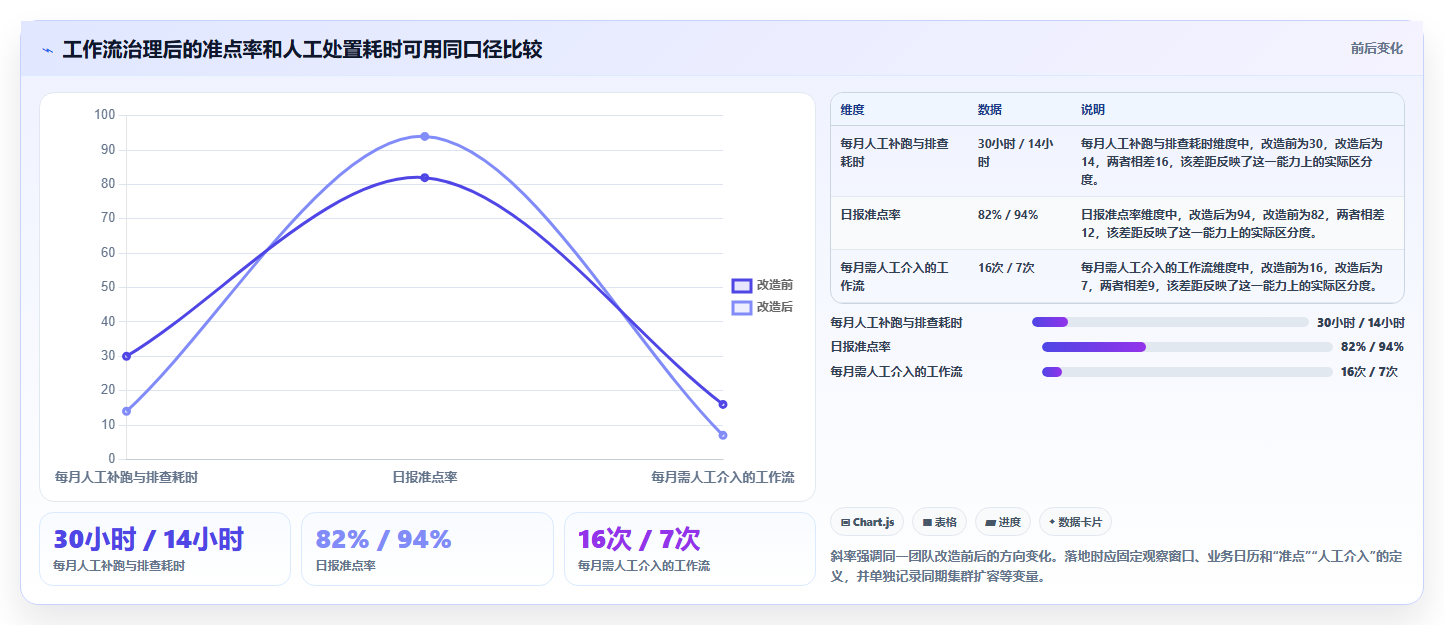The height and width of the screenshot is (625, 1444).
Task: Click the progress value label 82% / 94%
Action: (1372, 347)
